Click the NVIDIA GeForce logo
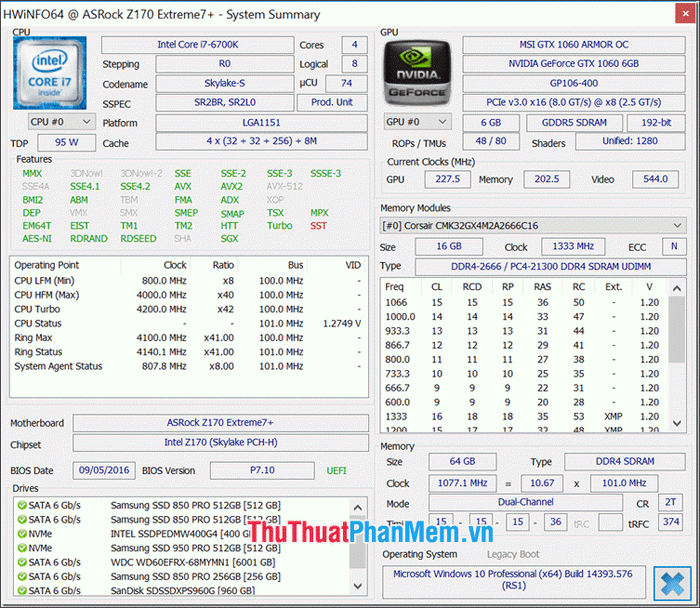Viewport: 700px width, 608px height. click(x=417, y=73)
